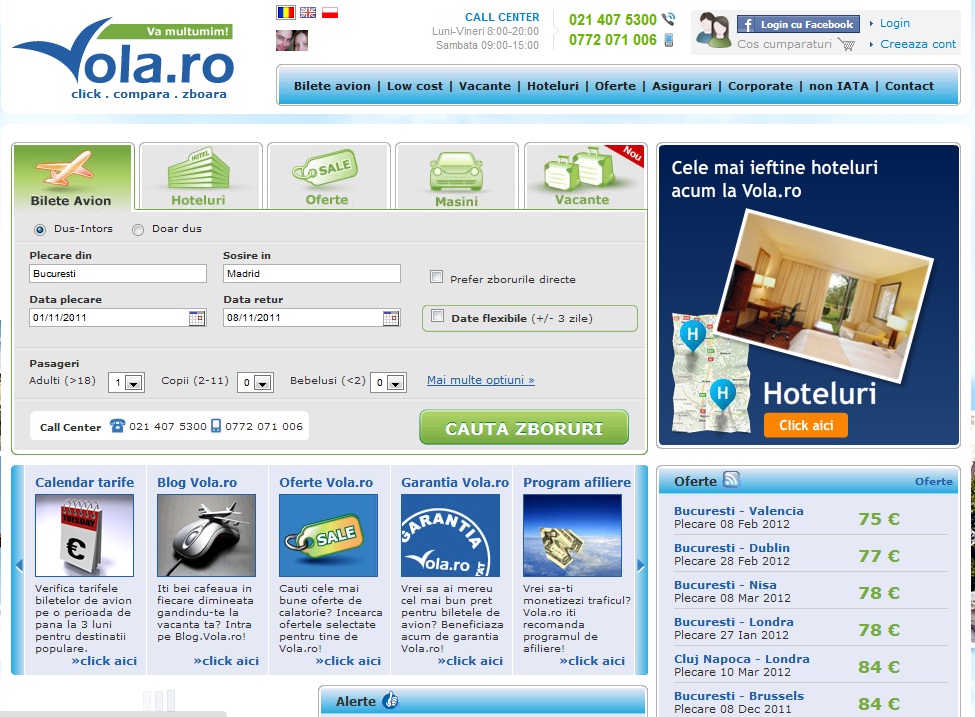Click Login cu Facebook button
975x717 pixels.
[798, 24]
